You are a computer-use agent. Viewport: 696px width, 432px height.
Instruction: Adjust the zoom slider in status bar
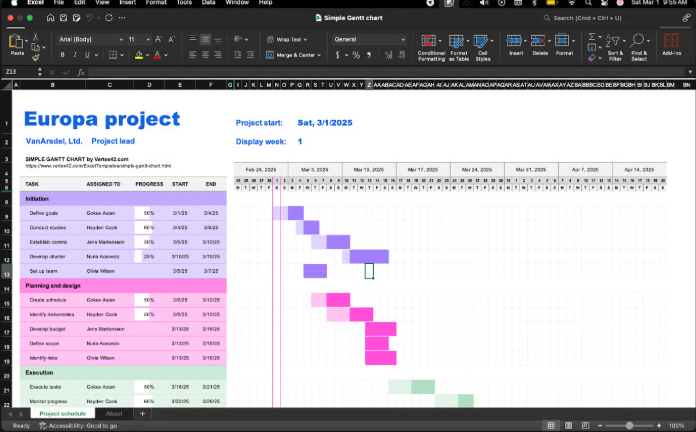point(630,425)
